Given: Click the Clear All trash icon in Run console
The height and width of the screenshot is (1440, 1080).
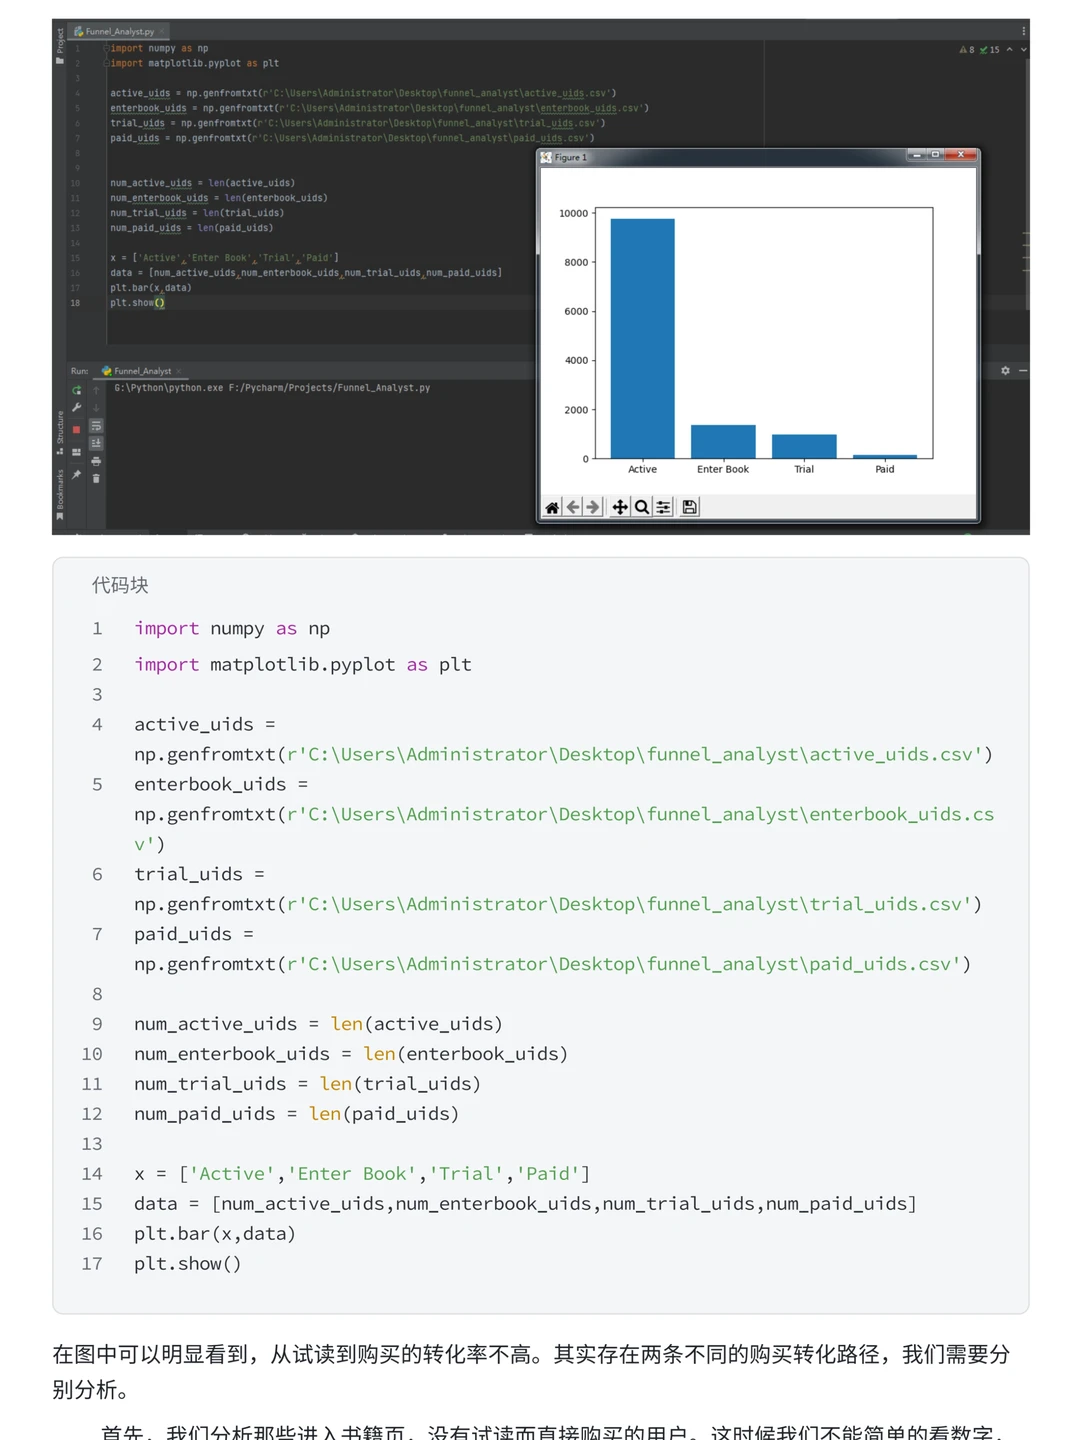Looking at the screenshot, I should (96, 479).
